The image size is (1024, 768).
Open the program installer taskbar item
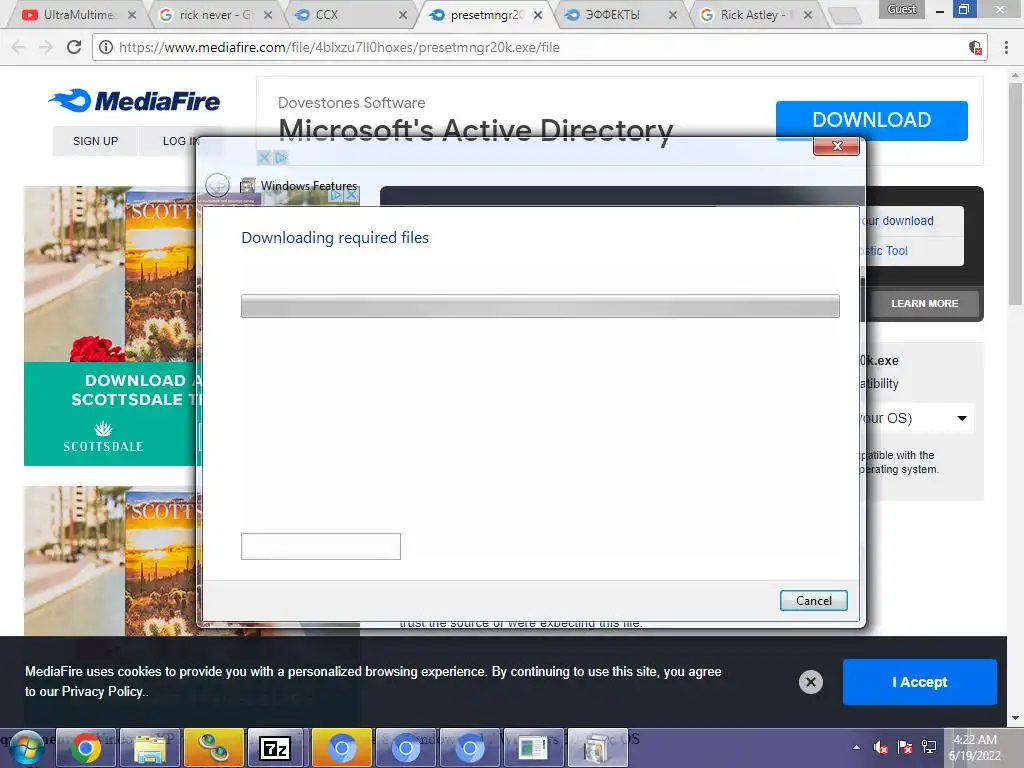click(x=598, y=748)
